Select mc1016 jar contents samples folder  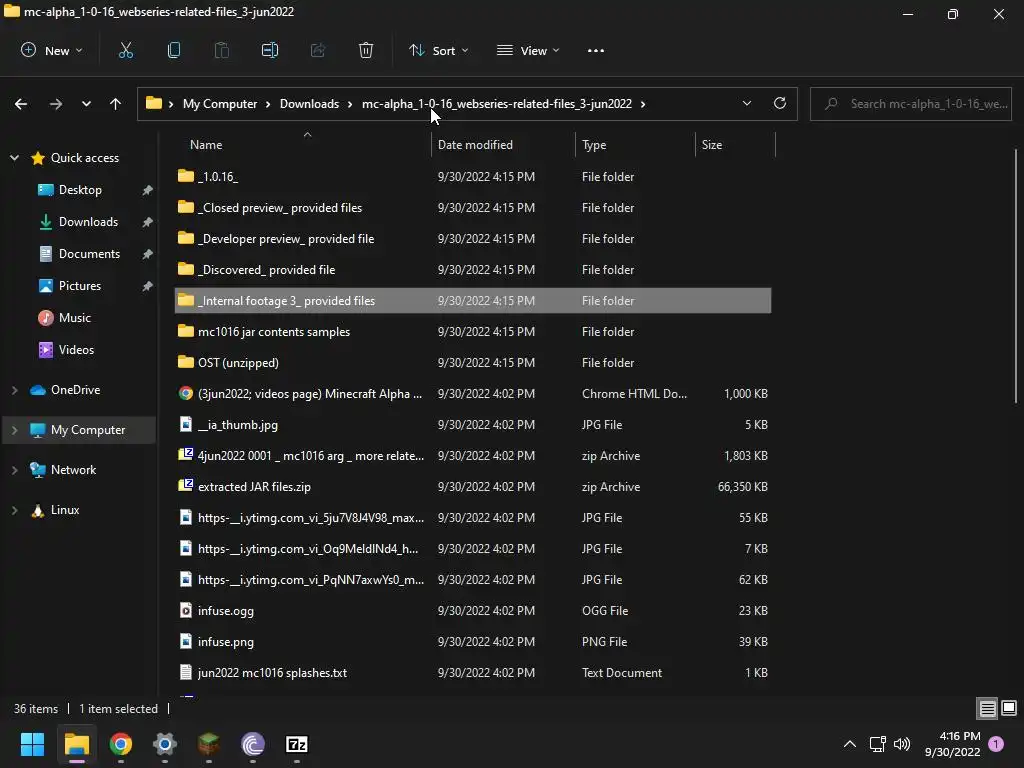pyautogui.click(x=473, y=332)
